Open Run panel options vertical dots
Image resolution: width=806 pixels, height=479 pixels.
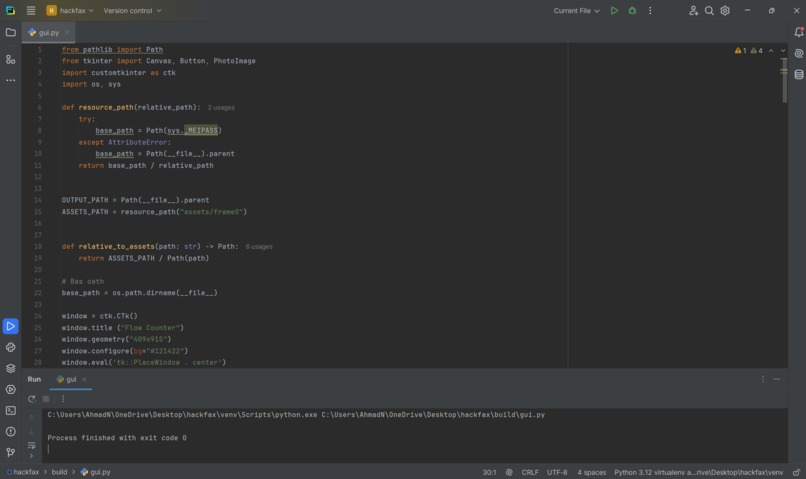tap(763, 379)
